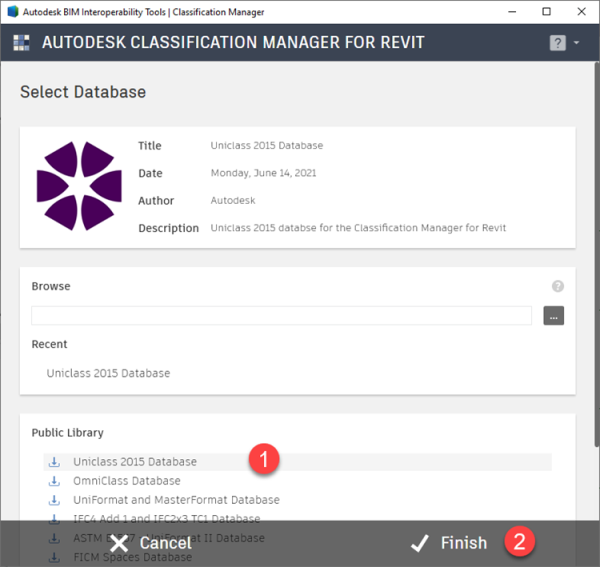This screenshot has width=600, height=567.
Task: Click Finish to confirm database selection
Action: (x=451, y=543)
